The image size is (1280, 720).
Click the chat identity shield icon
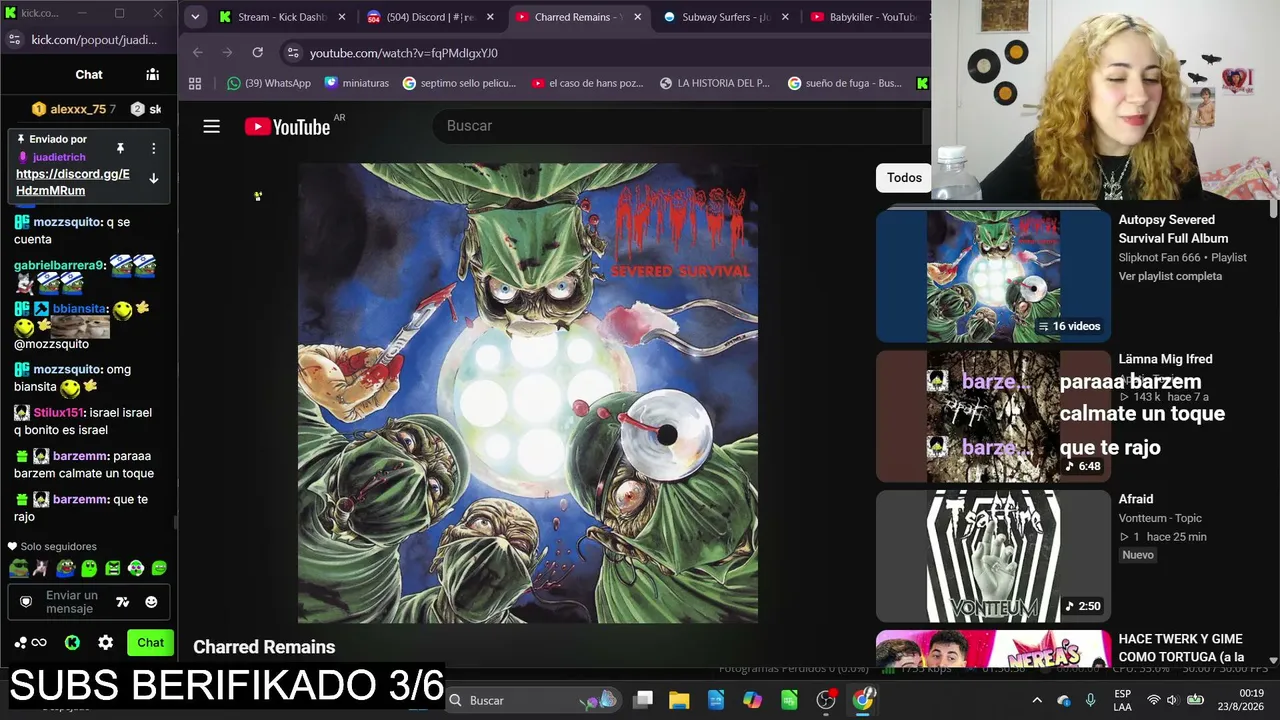[x=26, y=602]
